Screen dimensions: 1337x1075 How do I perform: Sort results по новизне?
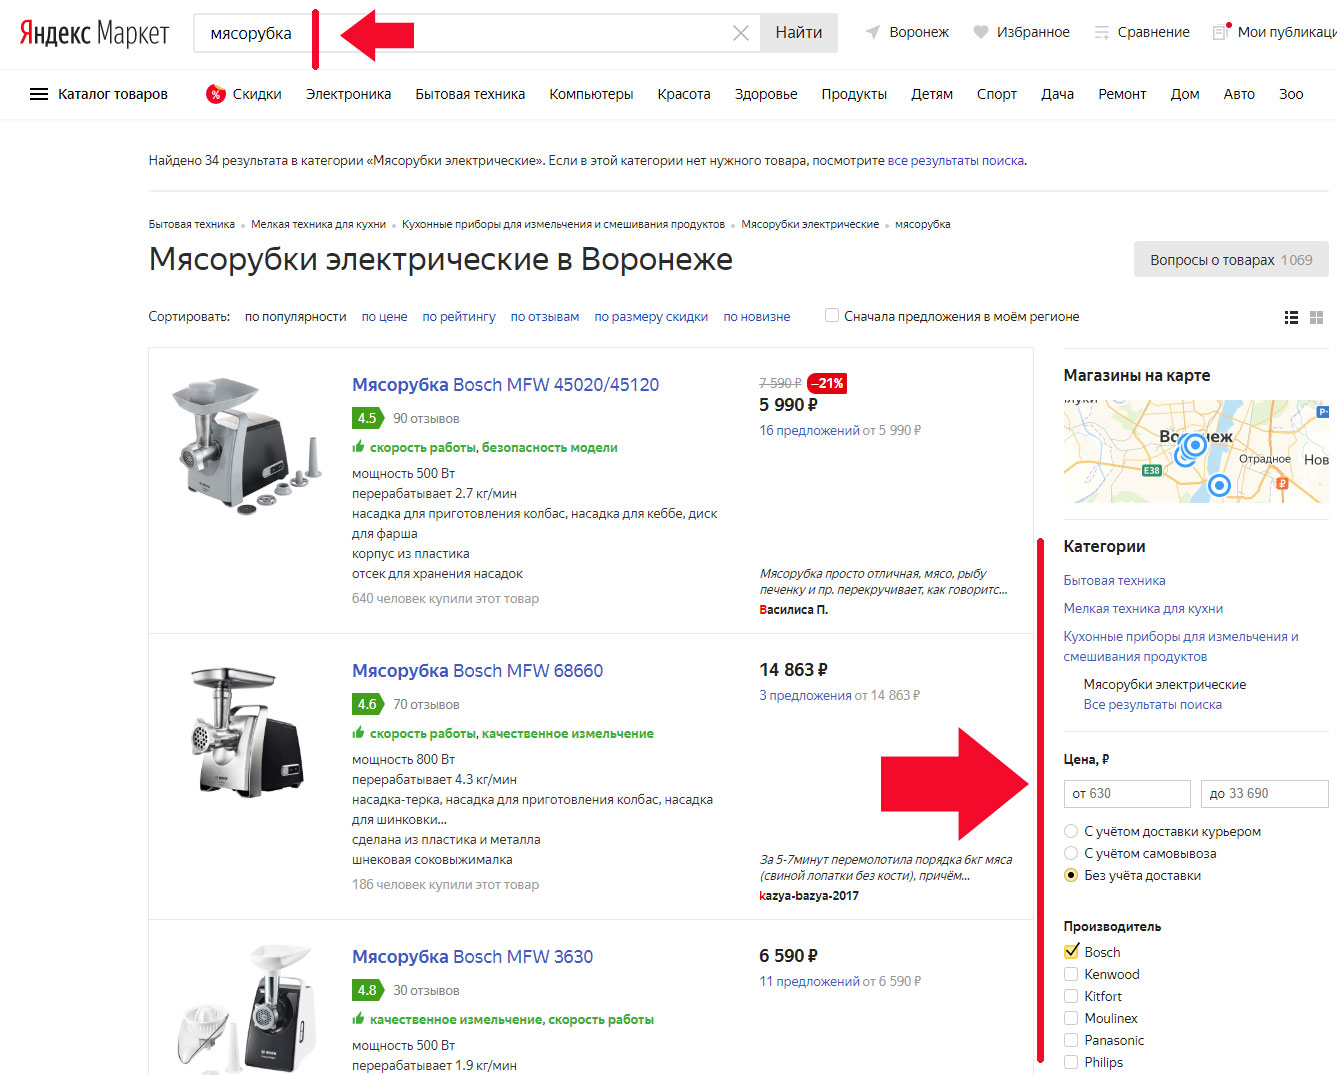click(x=757, y=316)
